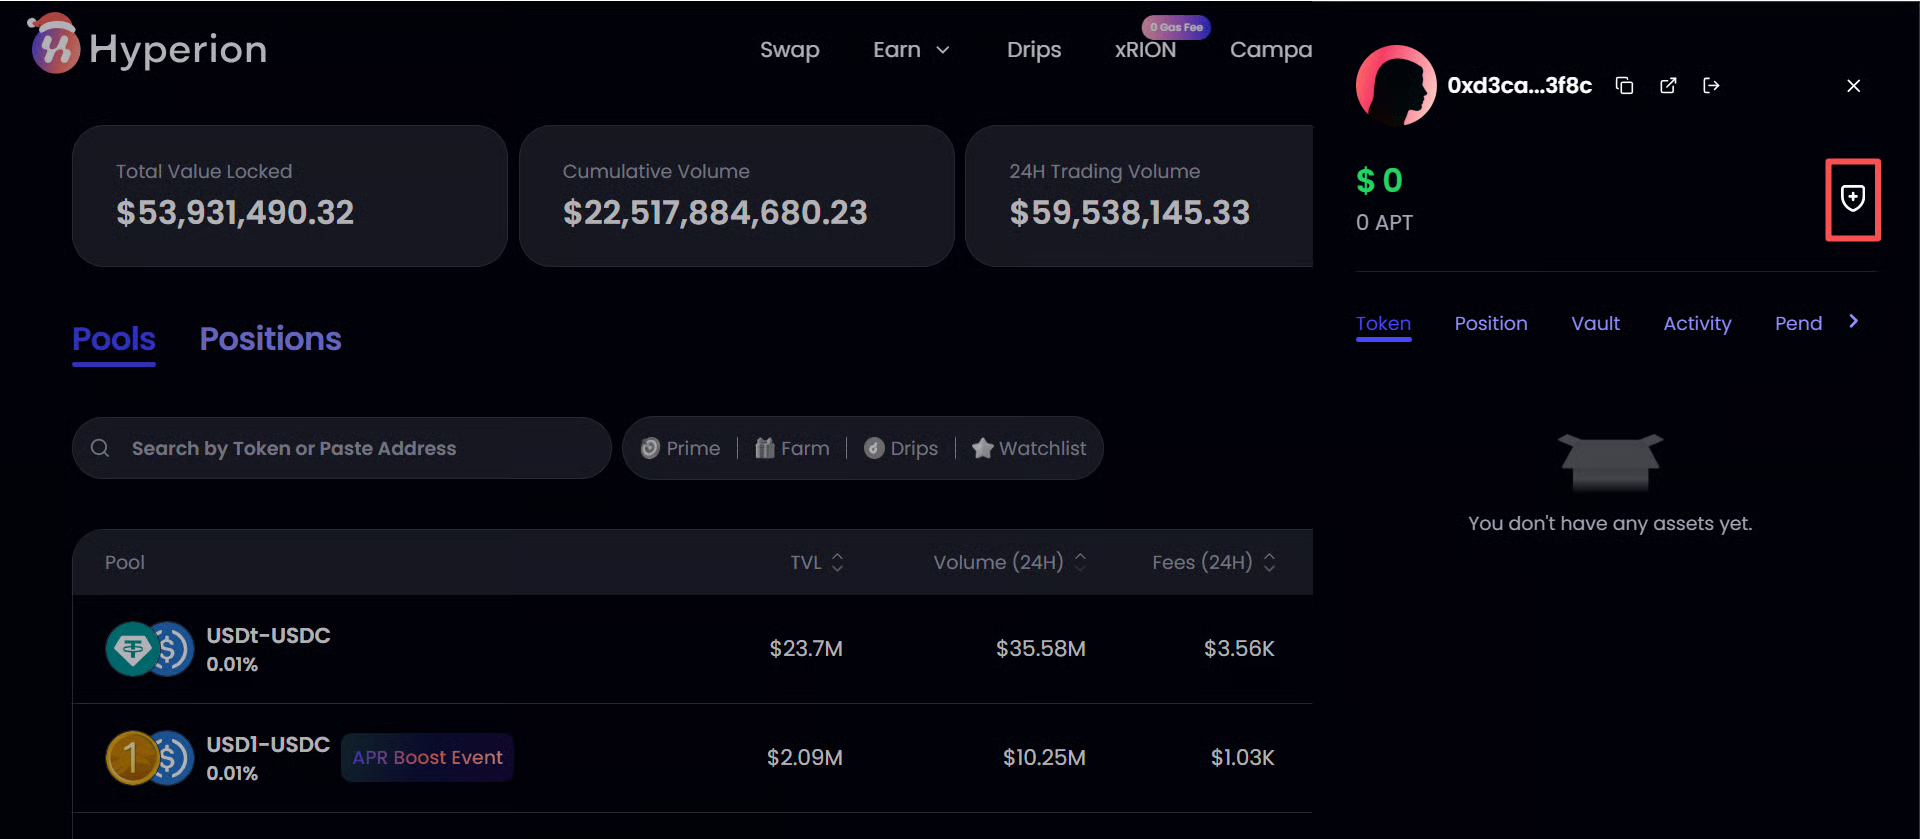The image size is (1920, 839).
Task: Open the Activity tab in wallet panel
Action: pyautogui.click(x=1696, y=323)
